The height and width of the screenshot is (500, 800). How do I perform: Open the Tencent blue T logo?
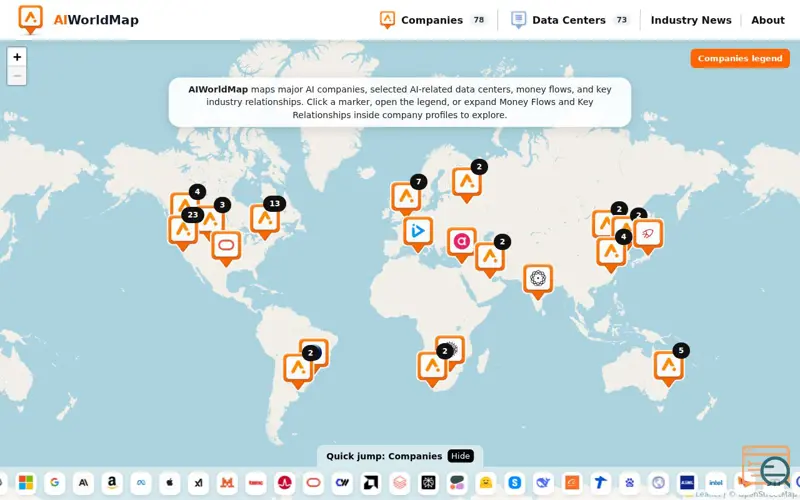pos(601,482)
